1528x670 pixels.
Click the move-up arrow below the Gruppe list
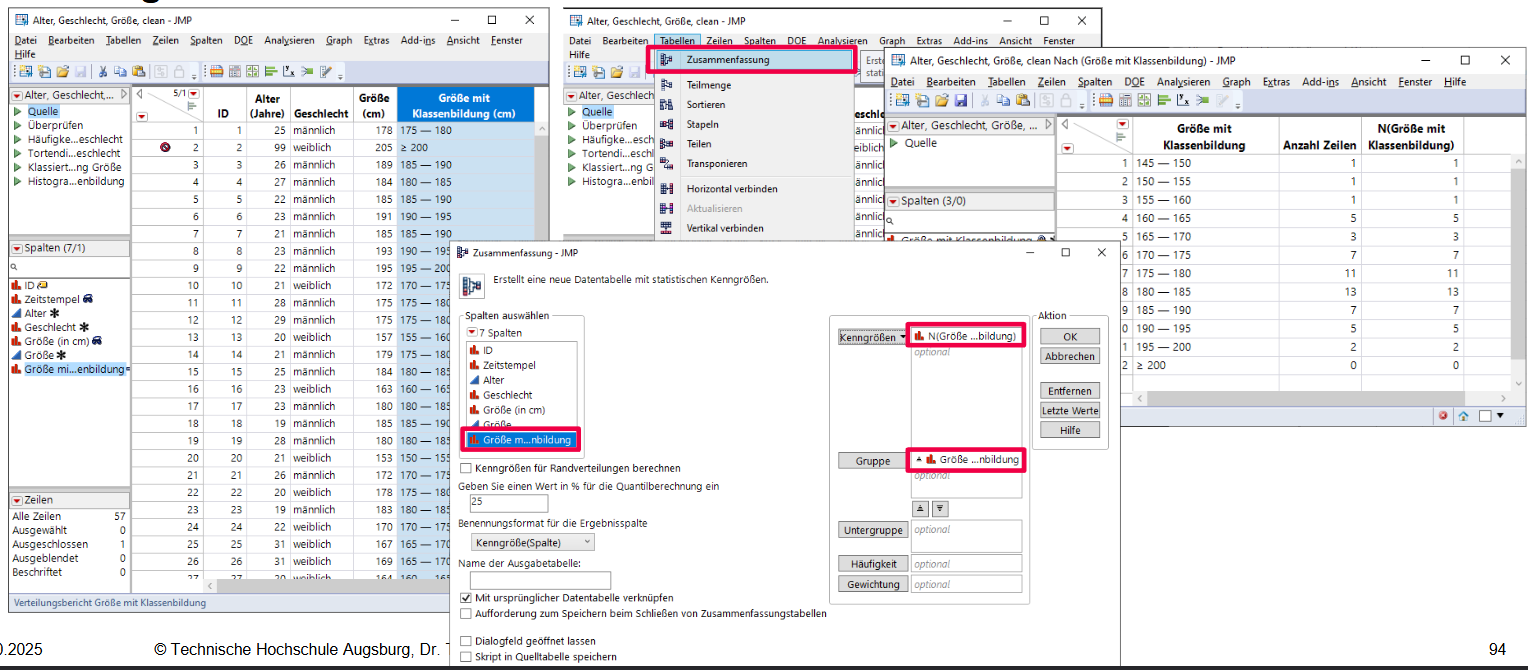click(921, 508)
